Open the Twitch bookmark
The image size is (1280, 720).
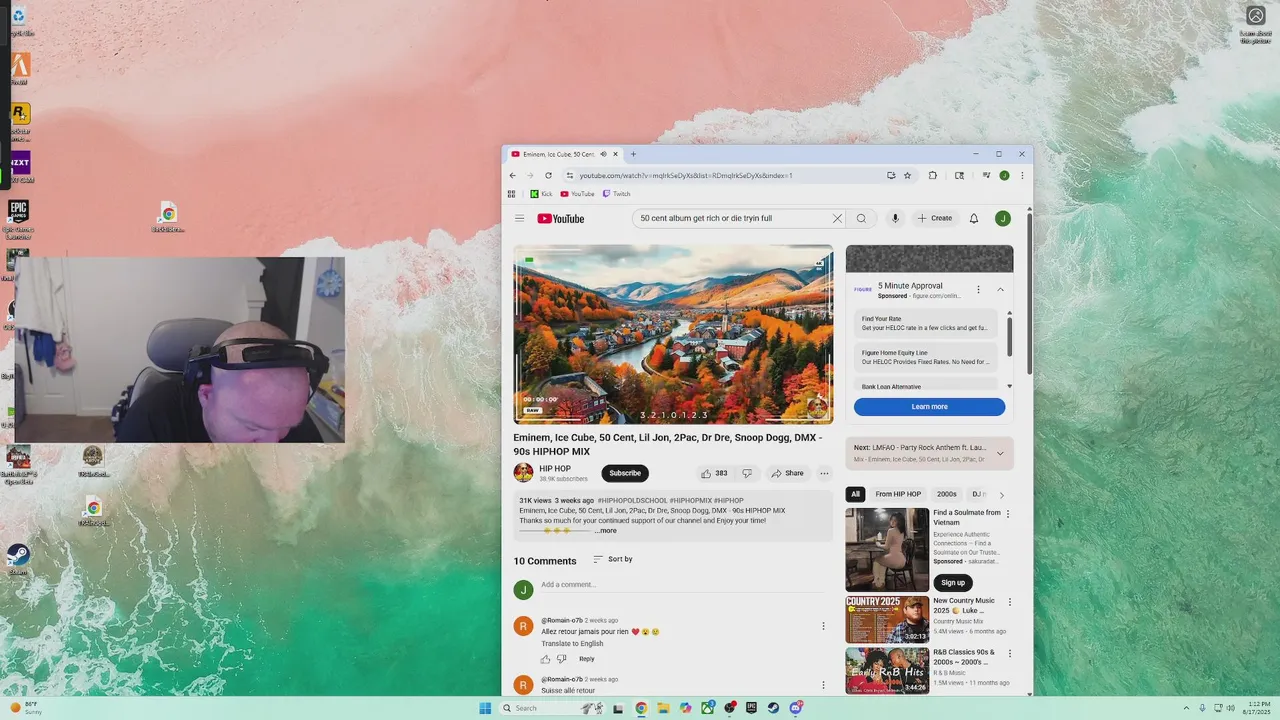coord(616,194)
